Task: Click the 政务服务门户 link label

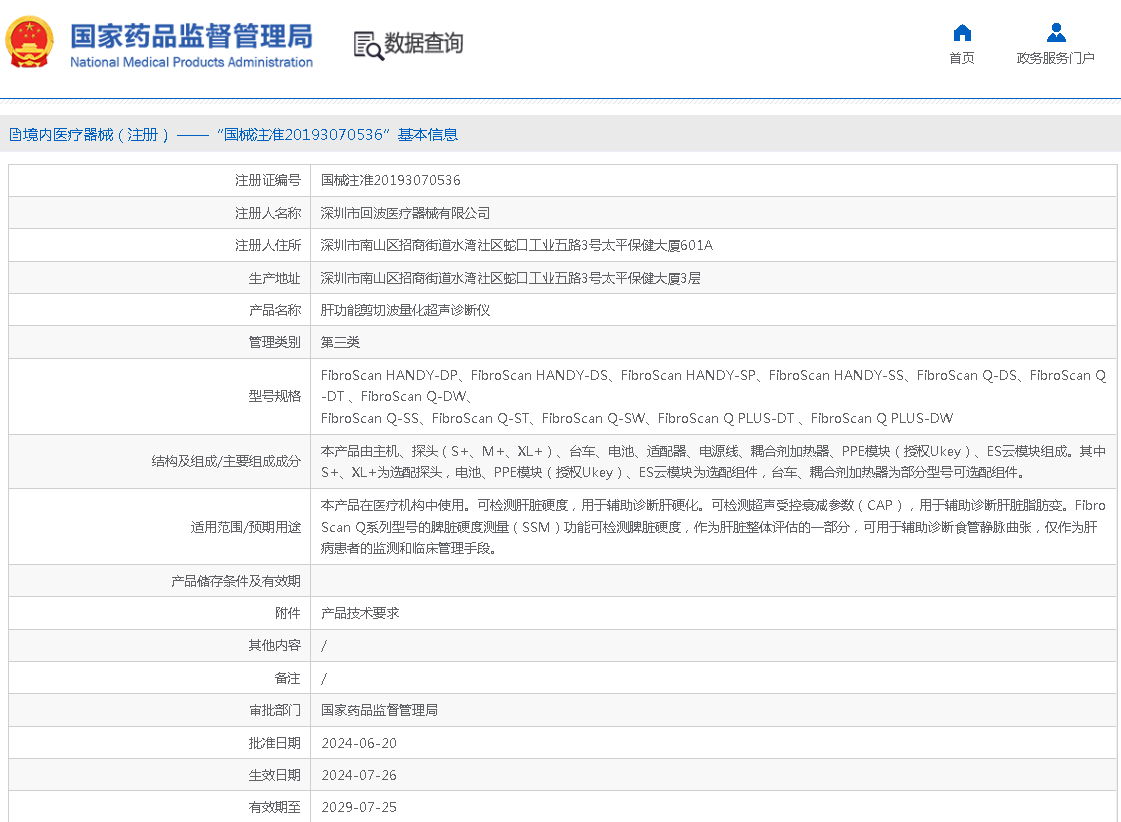Action: tap(1055, 58)
